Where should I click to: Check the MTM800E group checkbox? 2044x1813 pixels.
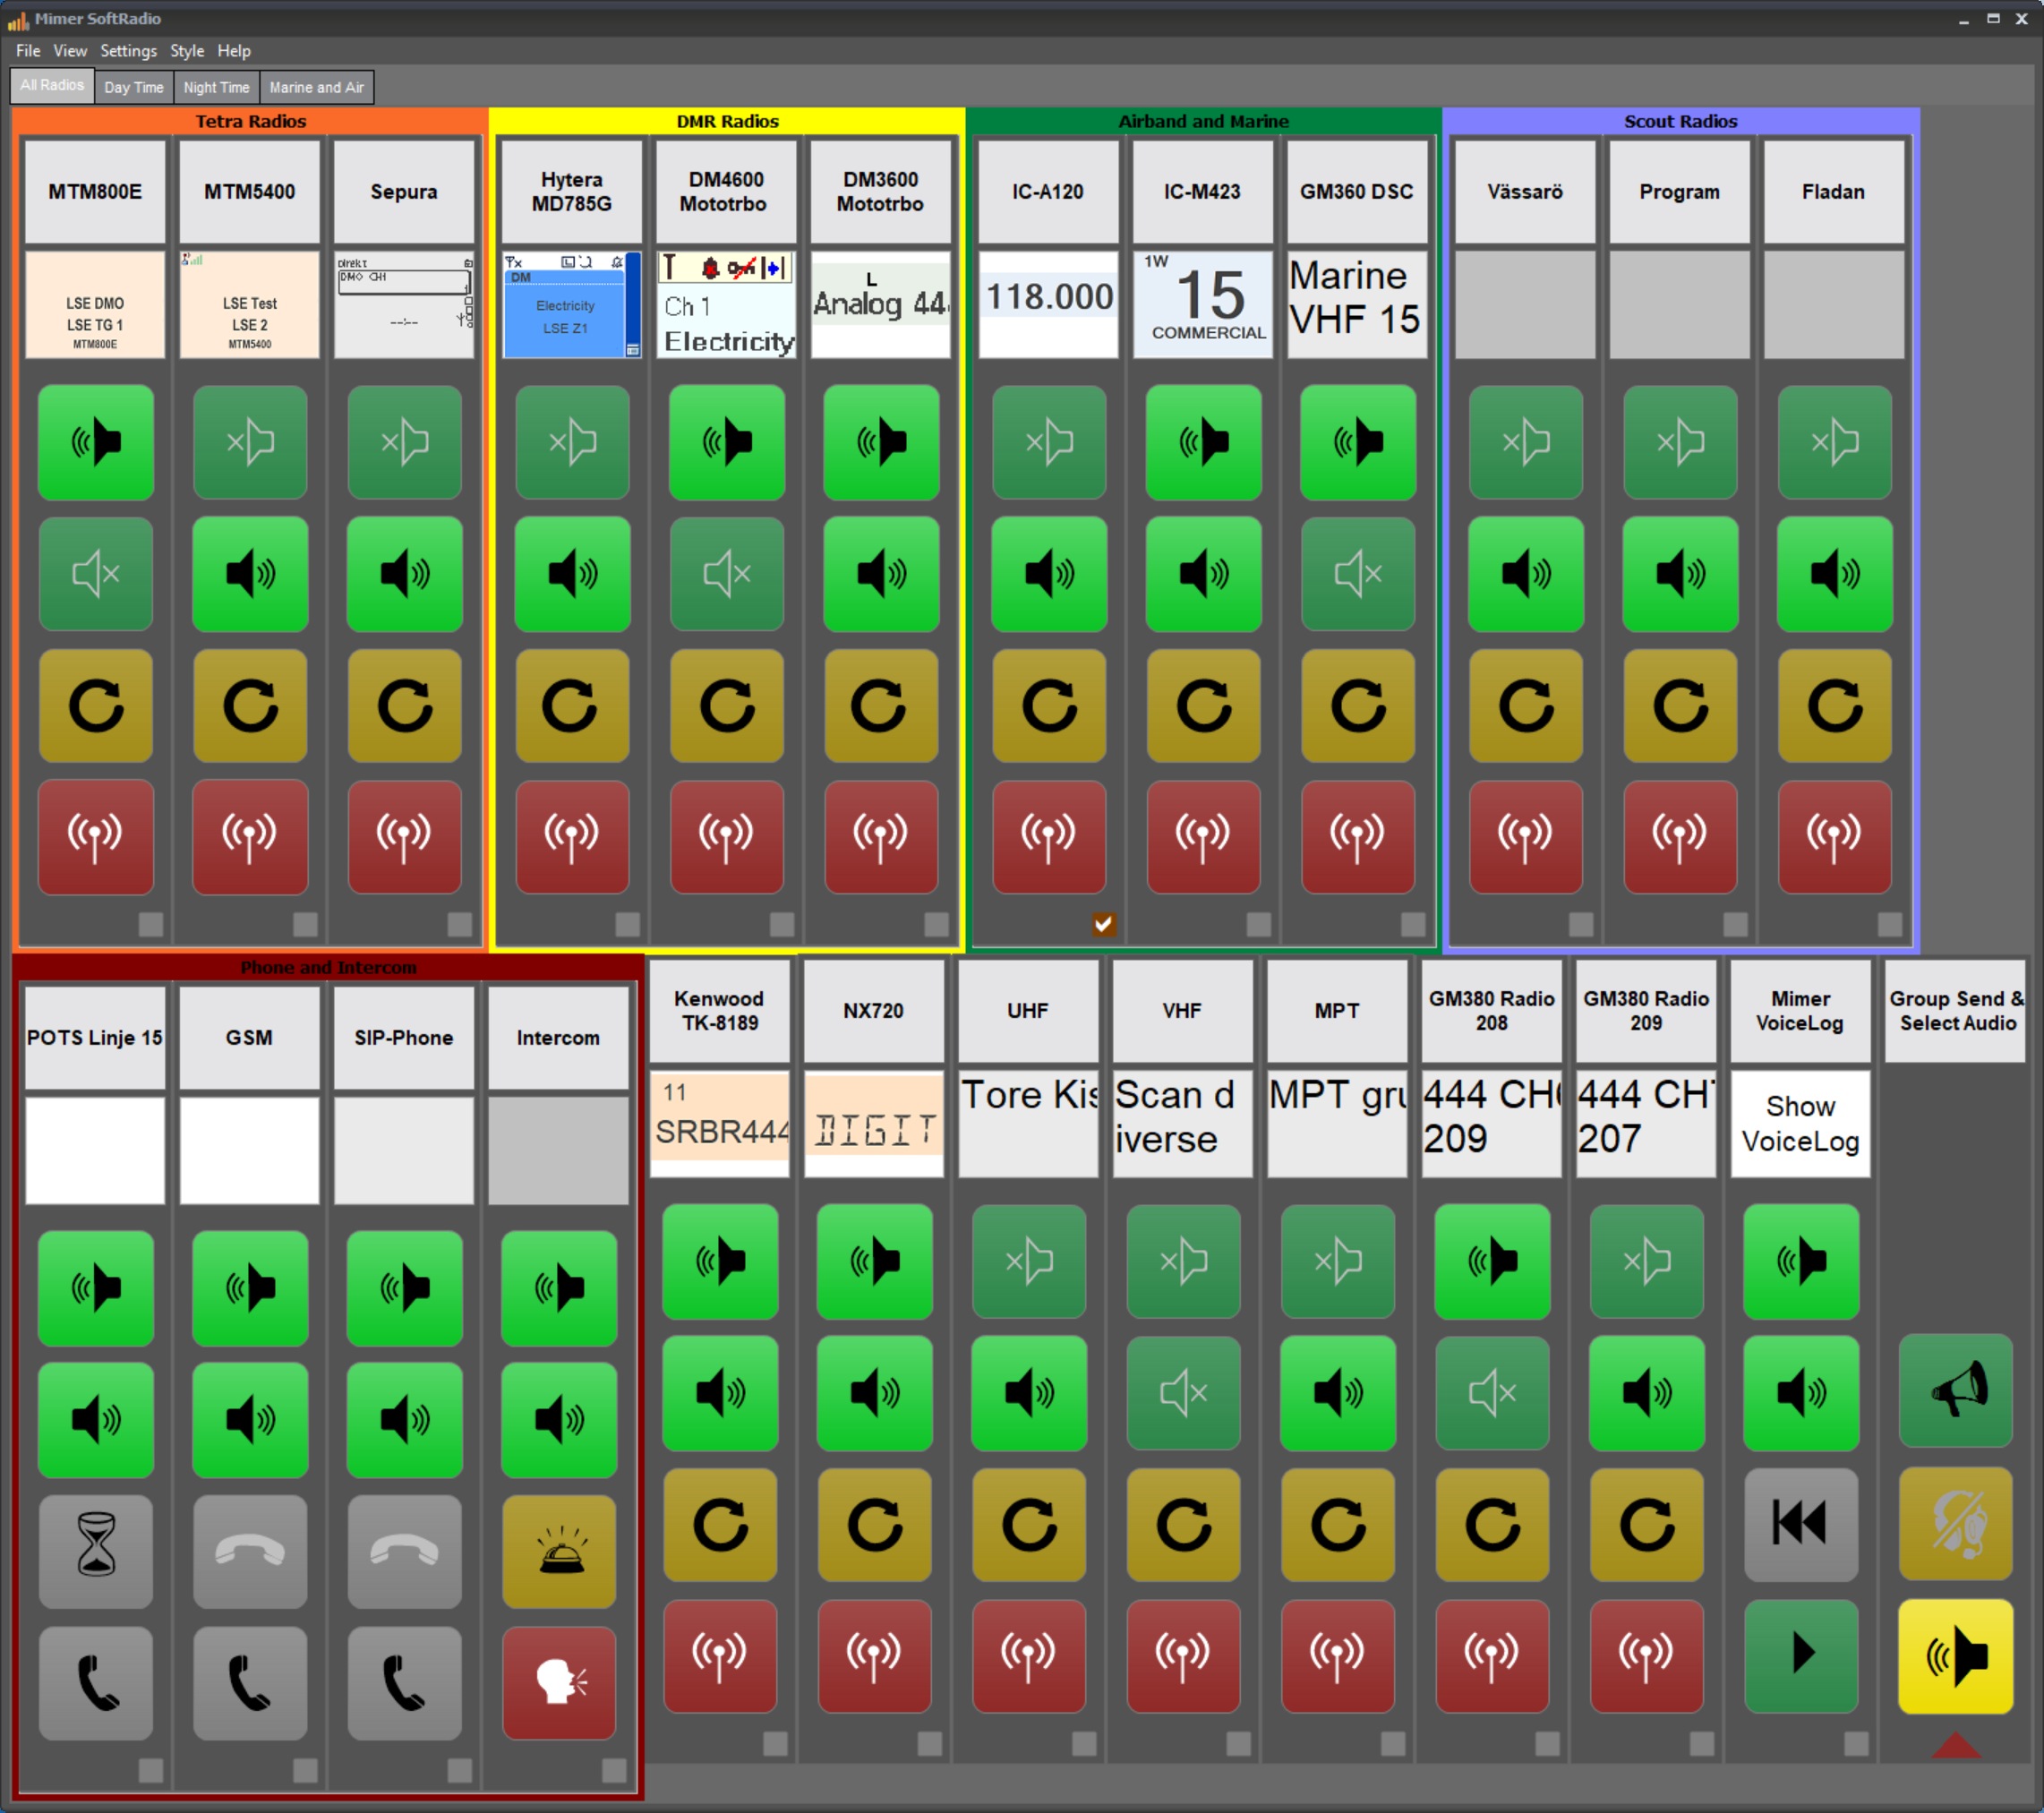(151, 924)
